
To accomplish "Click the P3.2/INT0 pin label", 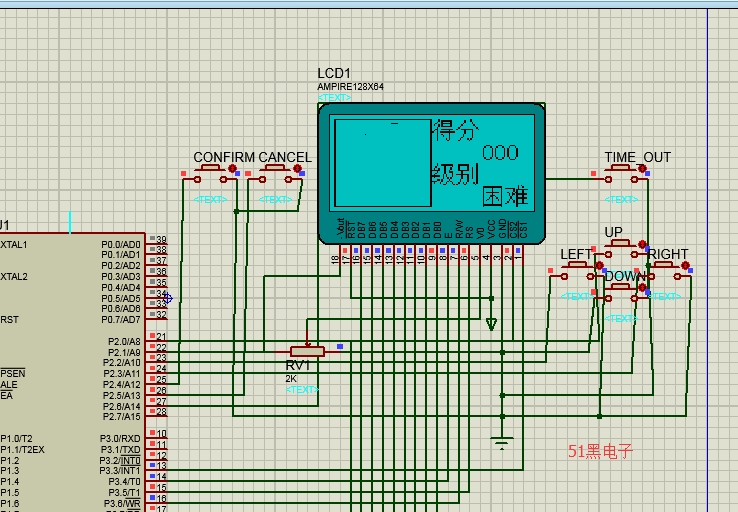I will coord(120,460).
